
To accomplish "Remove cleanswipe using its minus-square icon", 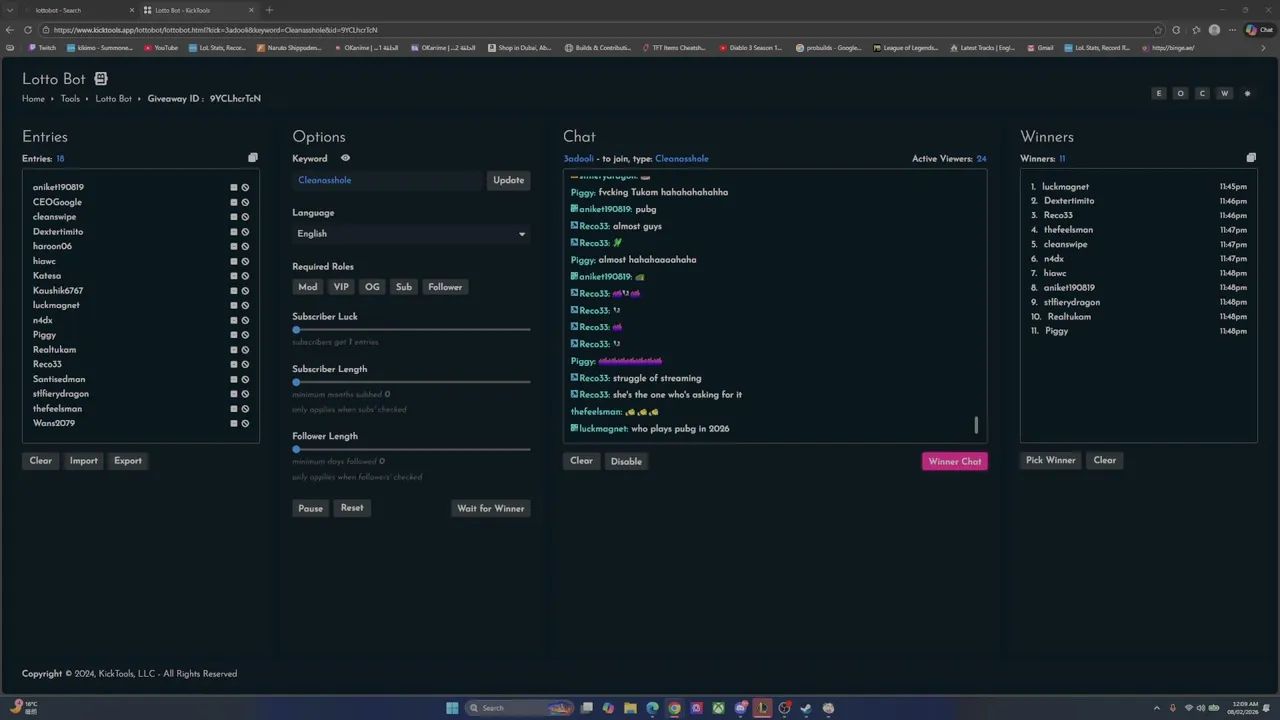I will tap(234, 217).
